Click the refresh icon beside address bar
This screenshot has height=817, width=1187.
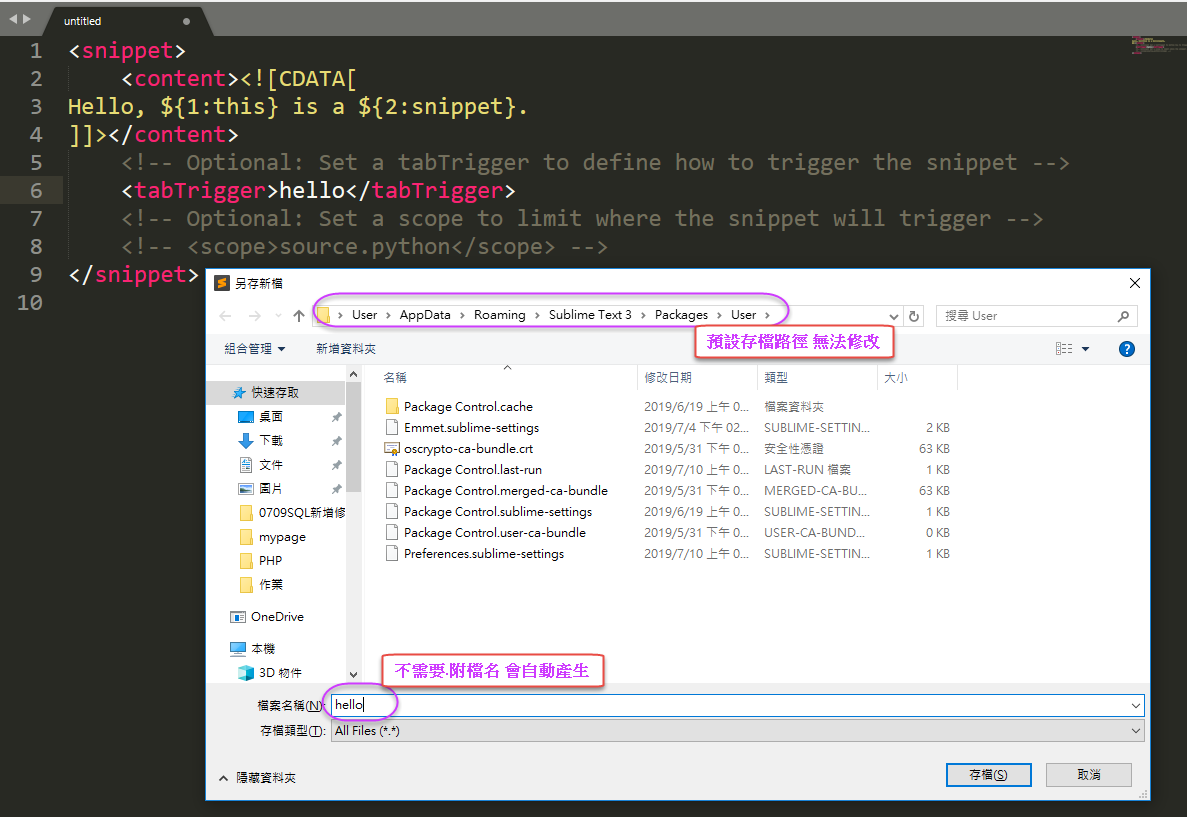(x=913, y=316)
